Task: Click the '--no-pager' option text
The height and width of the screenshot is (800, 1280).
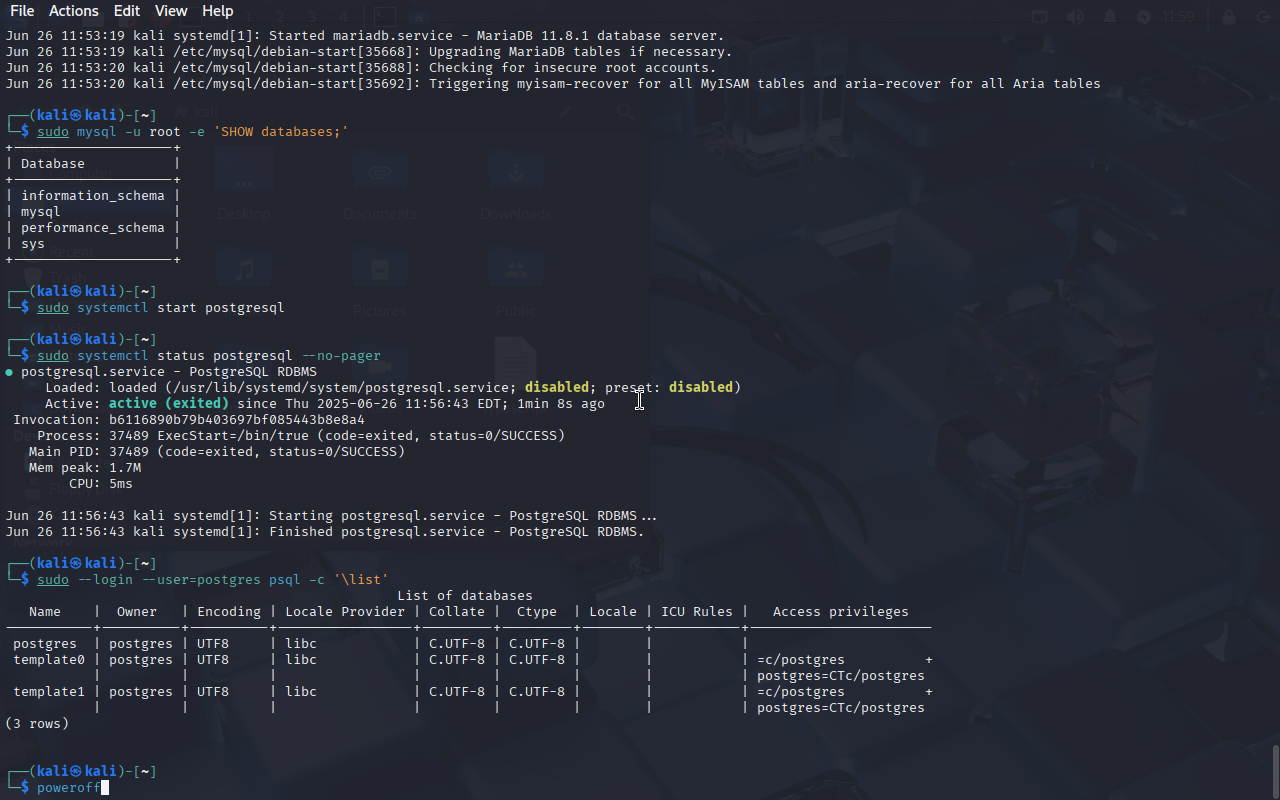Action: pos(341,356)
